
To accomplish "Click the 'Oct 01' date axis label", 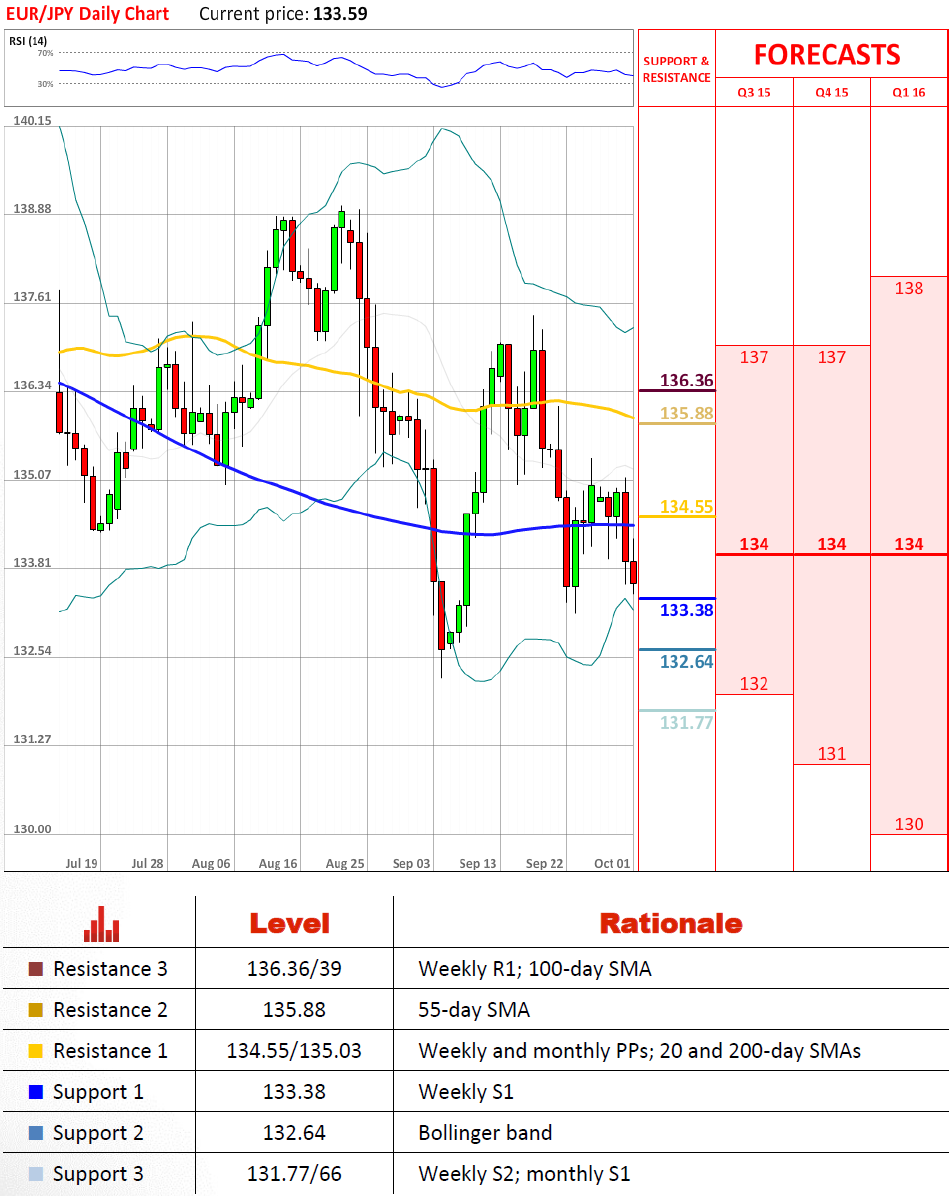I will pos(612,863).
